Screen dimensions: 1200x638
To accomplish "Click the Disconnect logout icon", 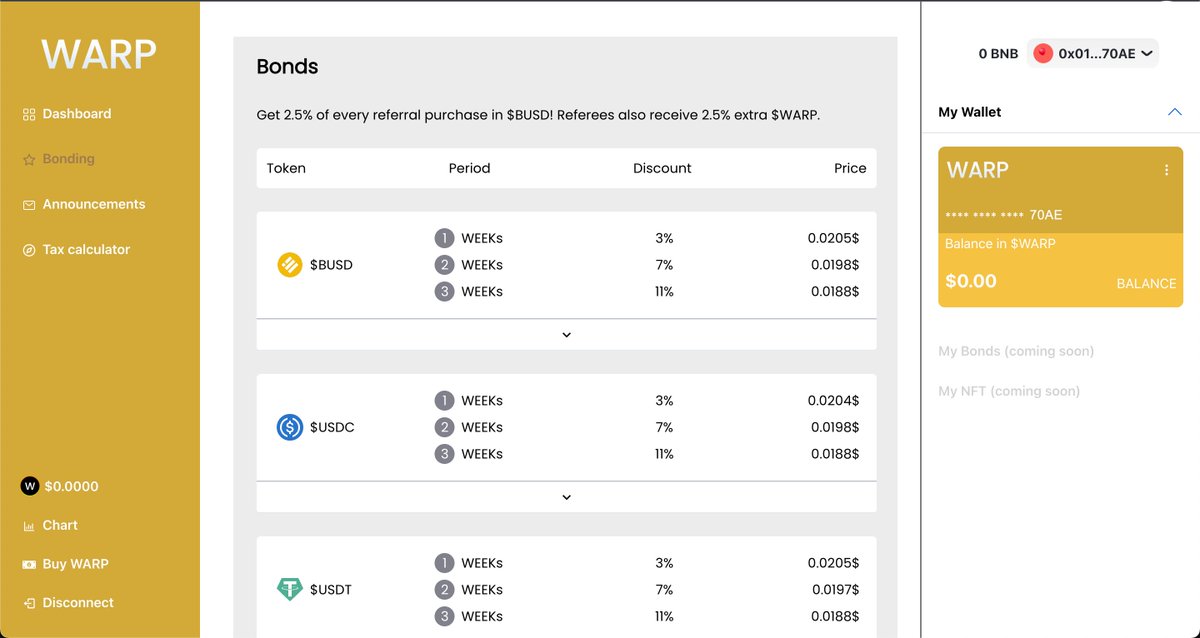I will point(29,603).
